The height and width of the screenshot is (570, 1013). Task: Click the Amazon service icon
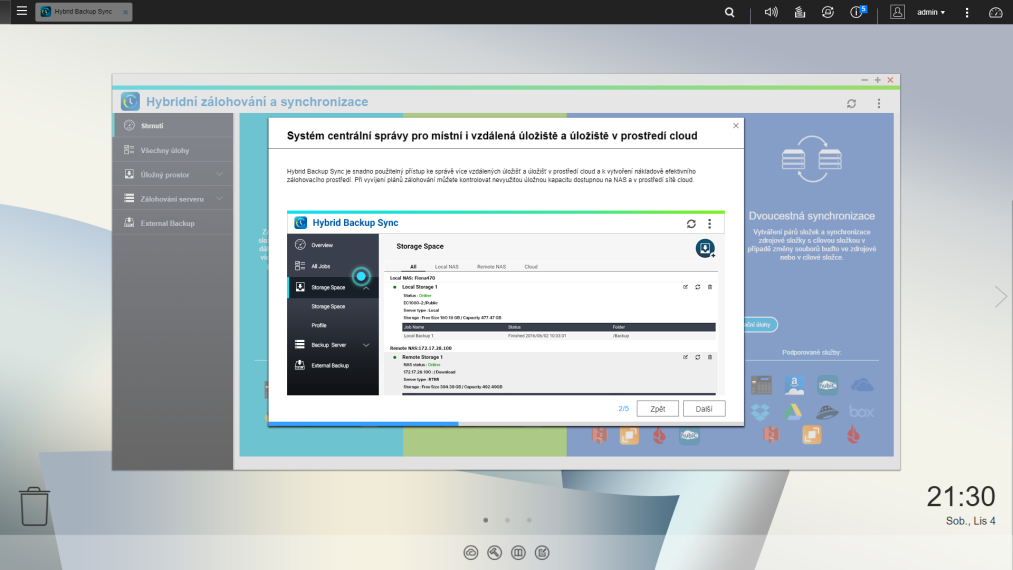click(795, 385)
